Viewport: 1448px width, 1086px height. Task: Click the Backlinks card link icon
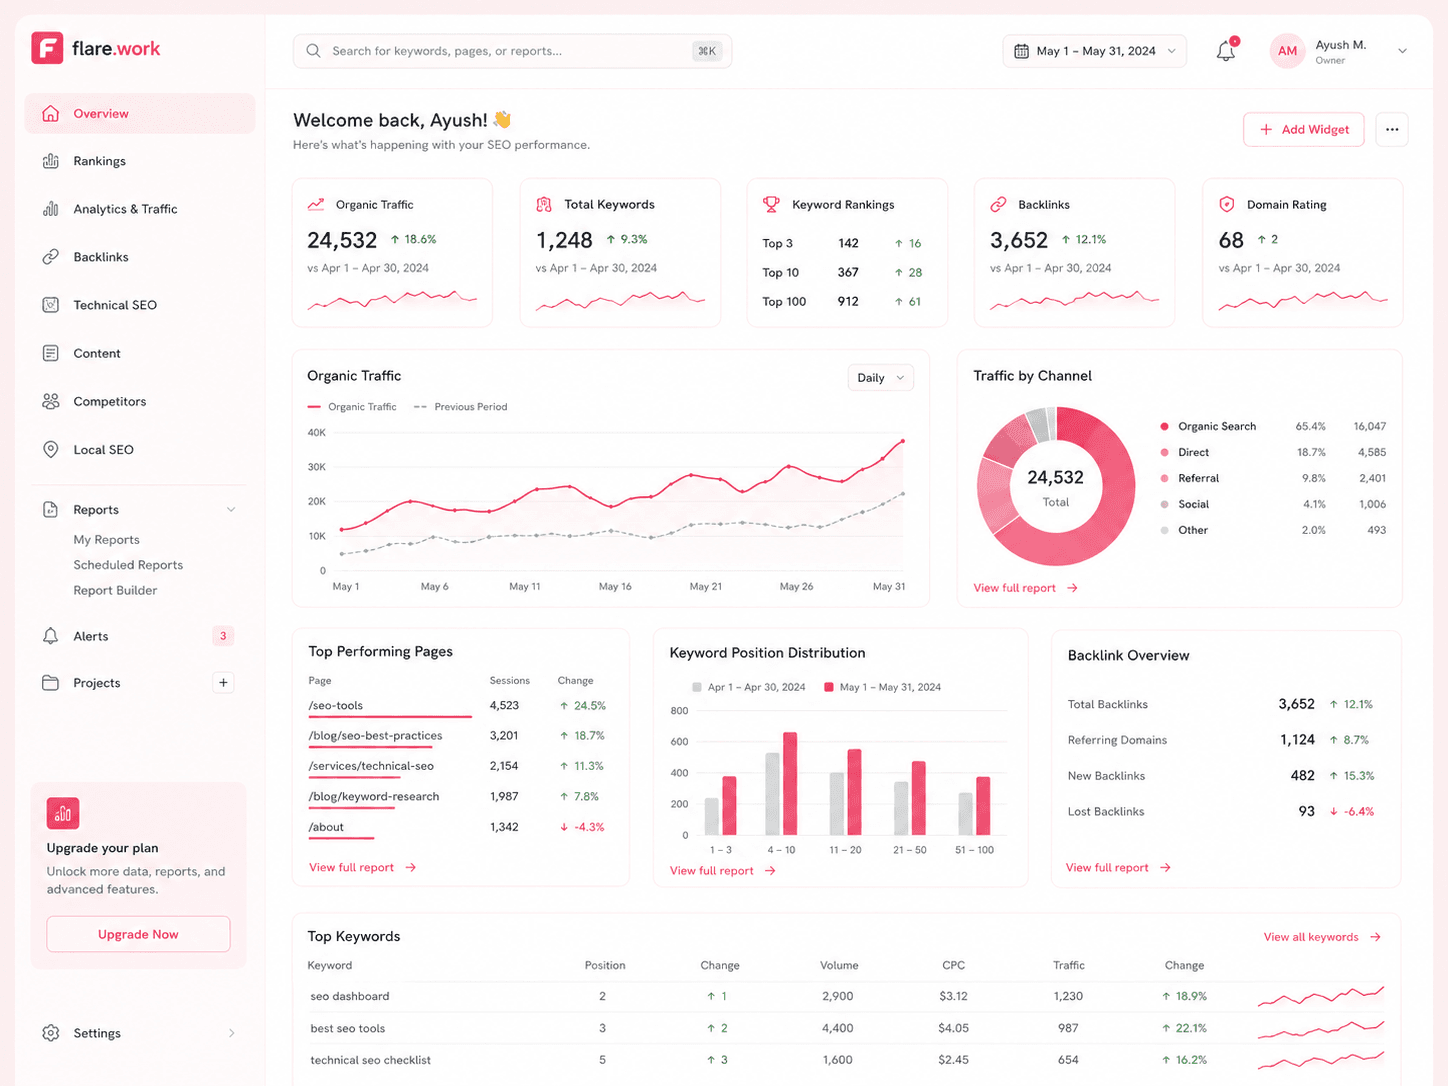tap(998, 204)
